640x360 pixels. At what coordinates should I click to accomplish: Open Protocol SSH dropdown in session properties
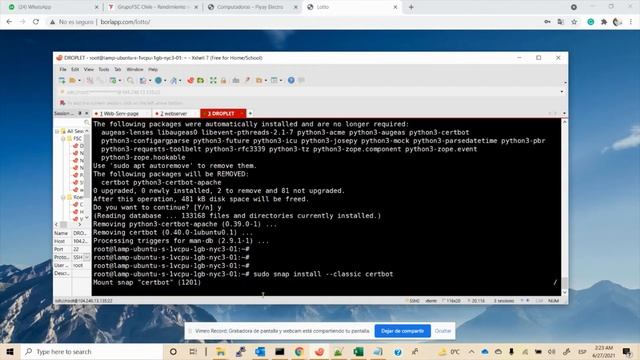[x=87, y=257]
